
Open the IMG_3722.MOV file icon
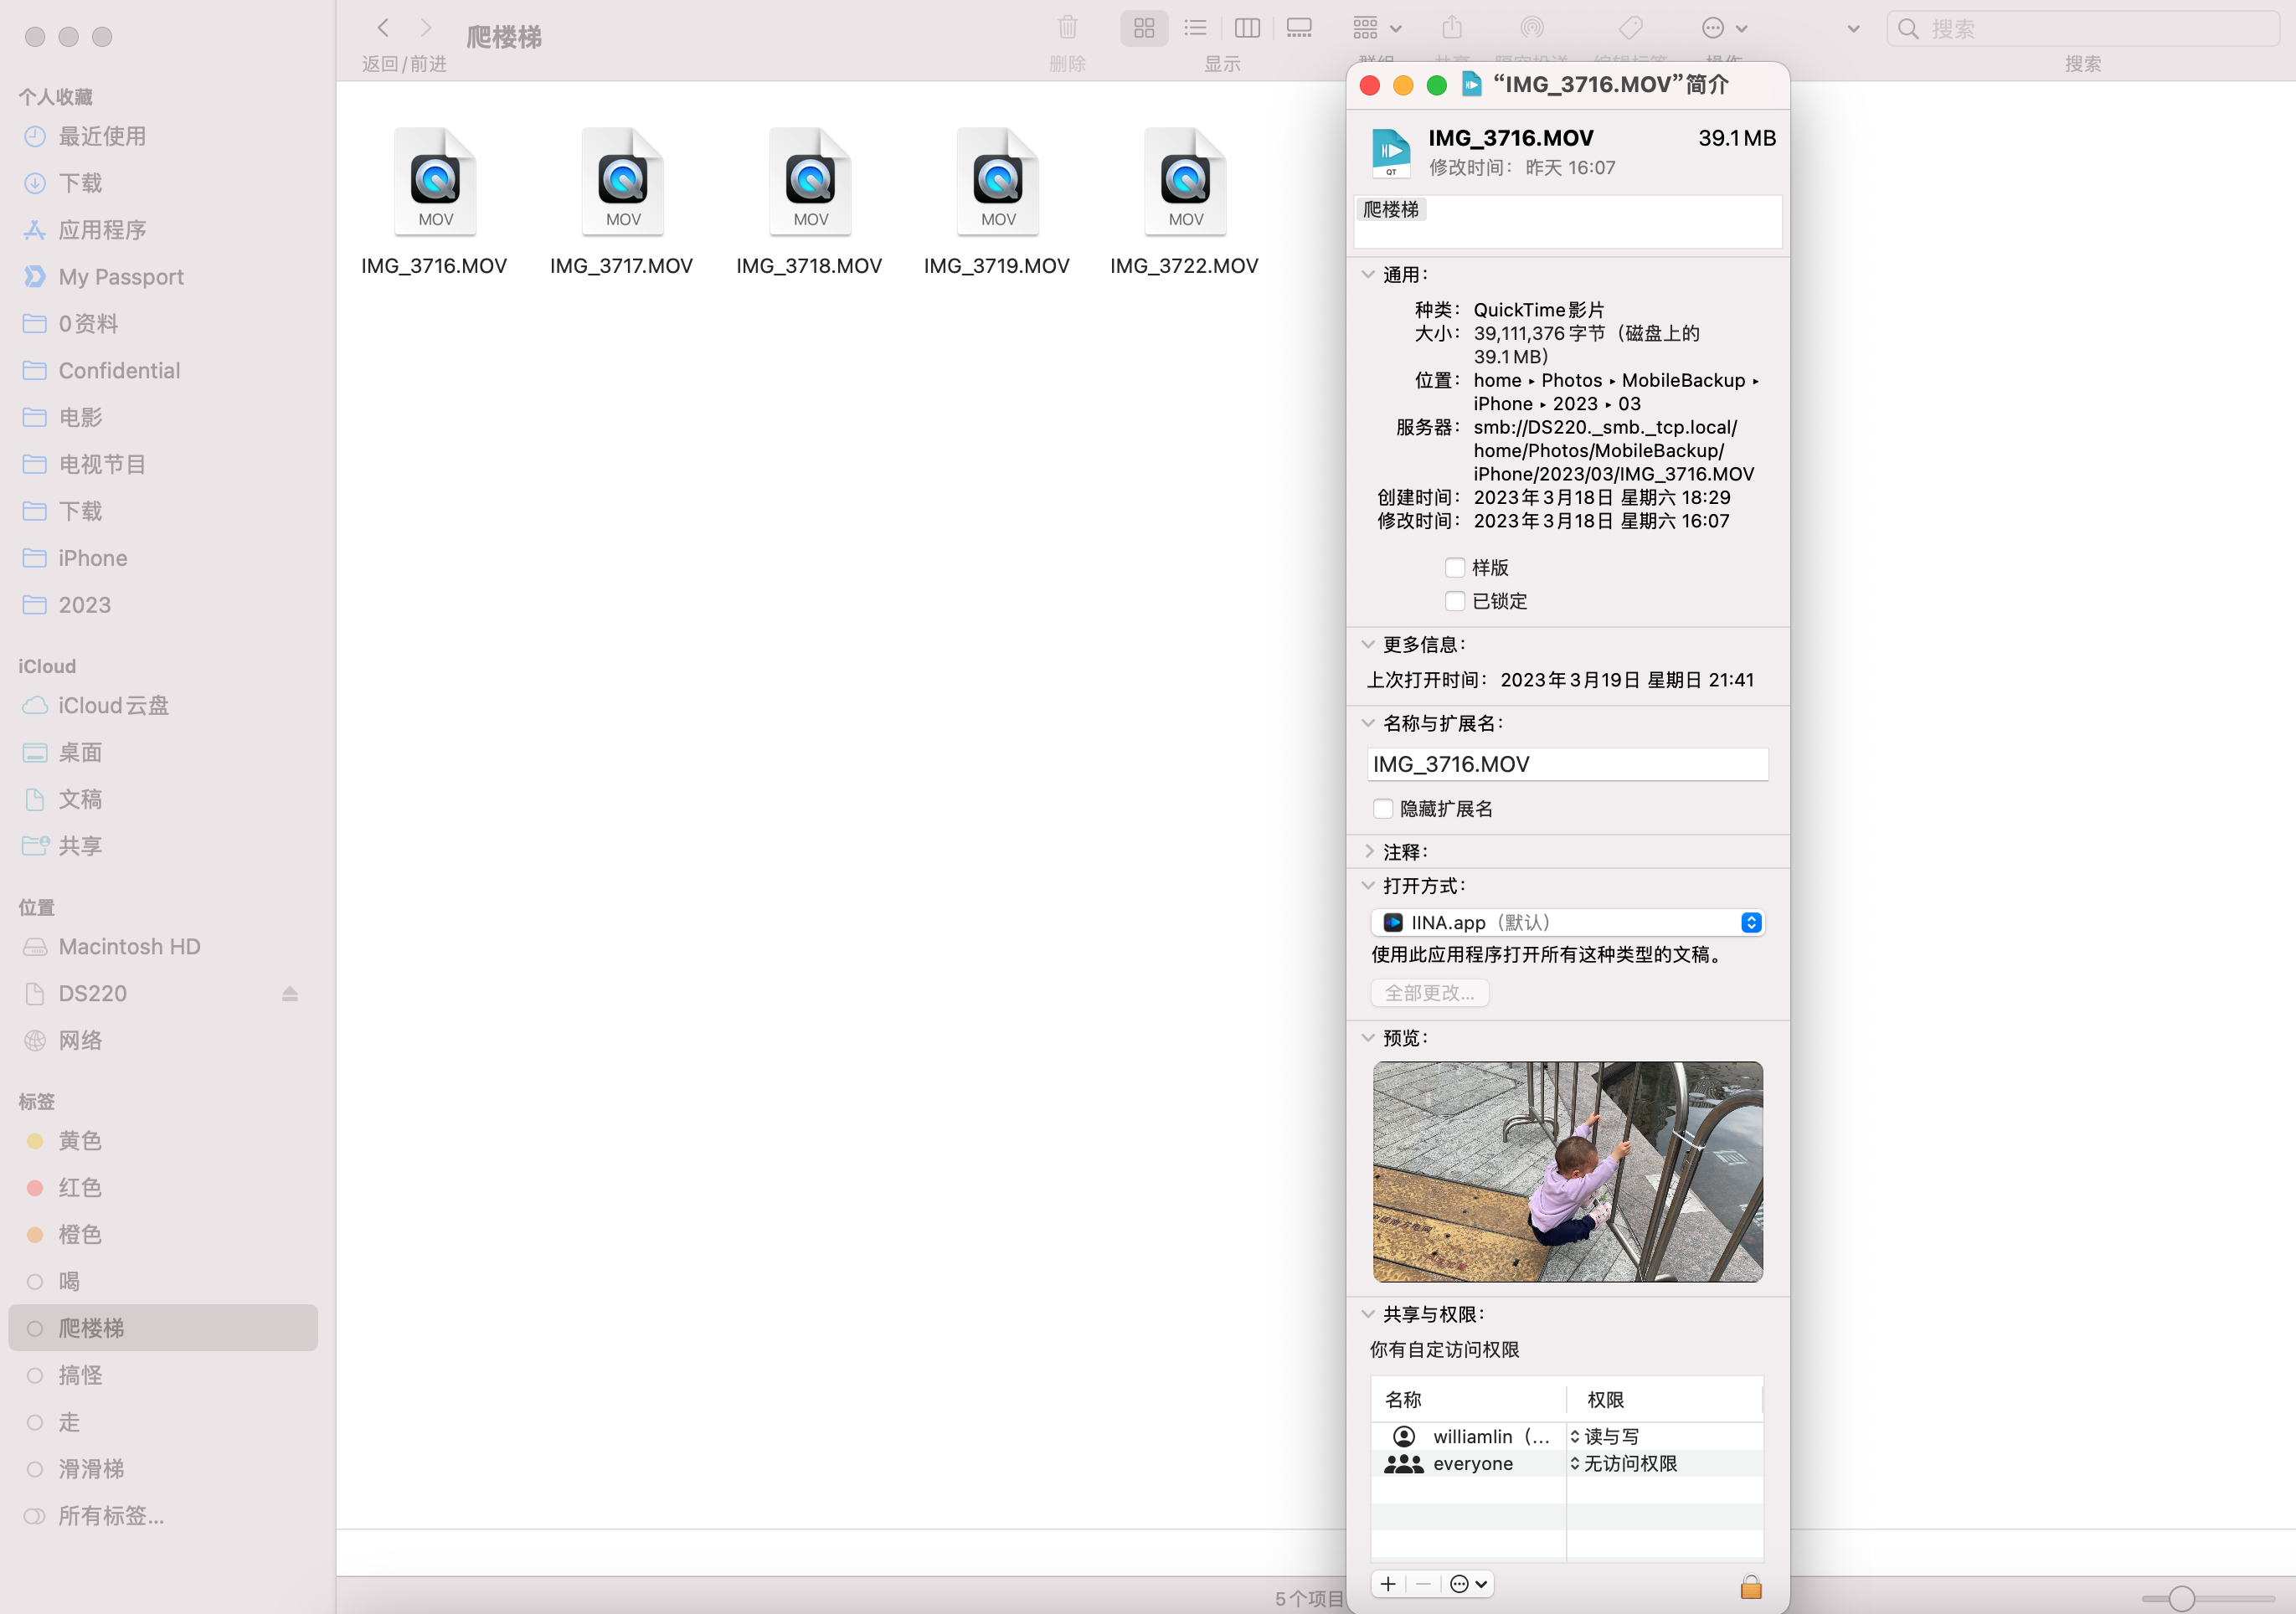coord(1185,182)
